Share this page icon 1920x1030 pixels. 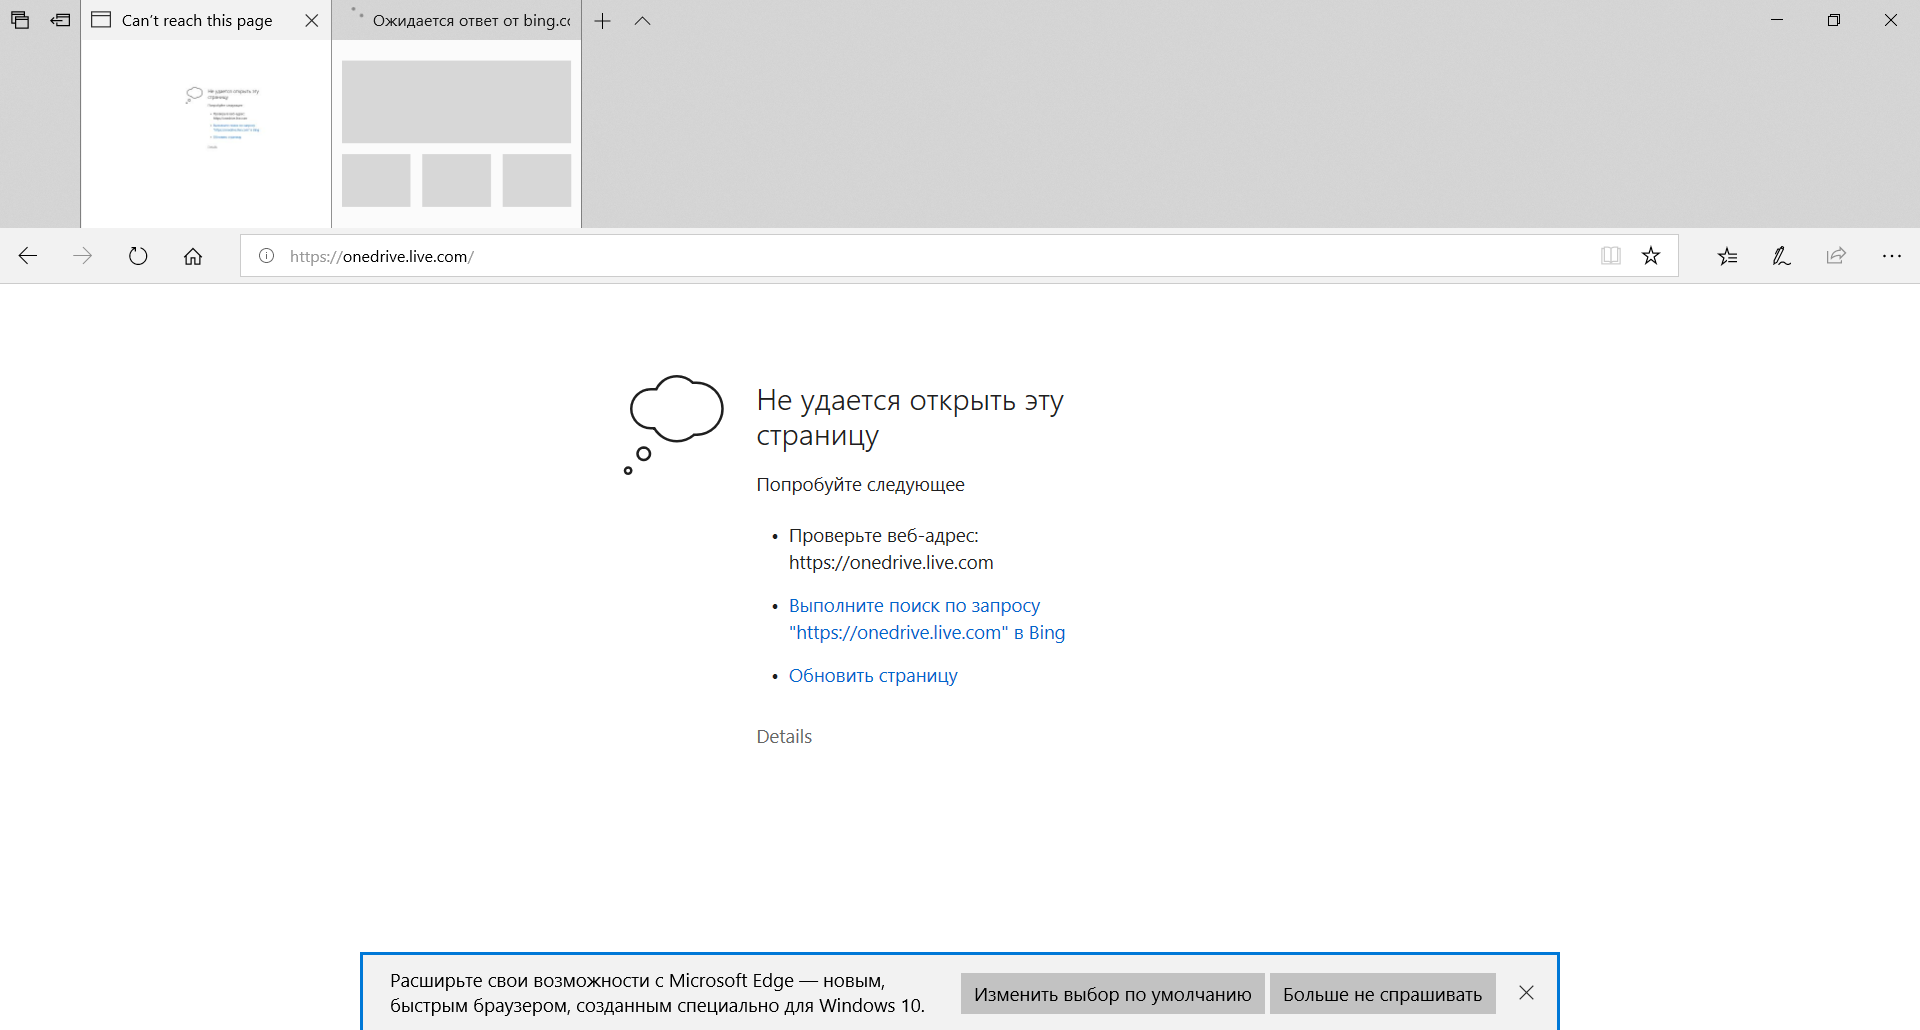(1836, 256)
